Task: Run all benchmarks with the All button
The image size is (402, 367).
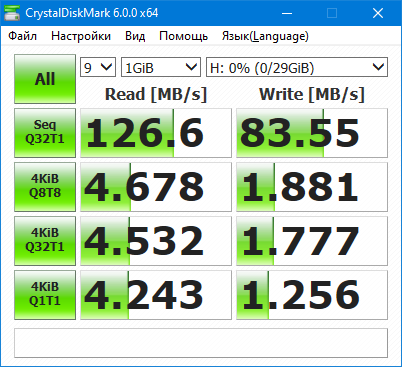Action: pyautogui.click(x=45, y=79)
